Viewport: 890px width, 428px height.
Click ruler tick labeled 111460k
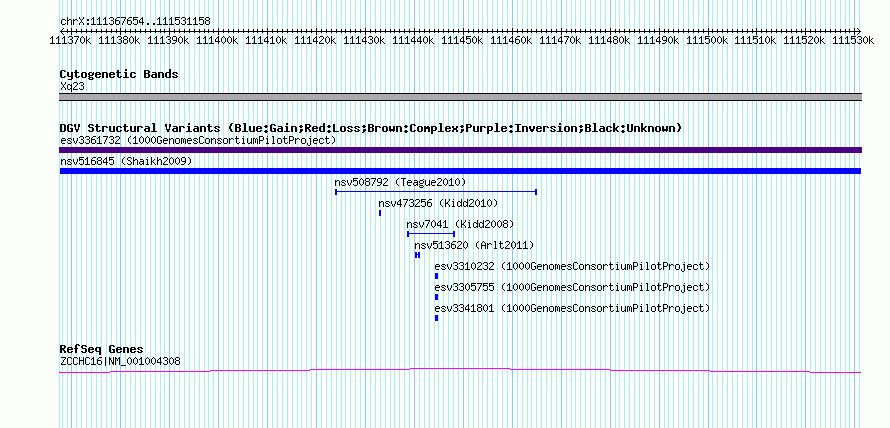510,40
